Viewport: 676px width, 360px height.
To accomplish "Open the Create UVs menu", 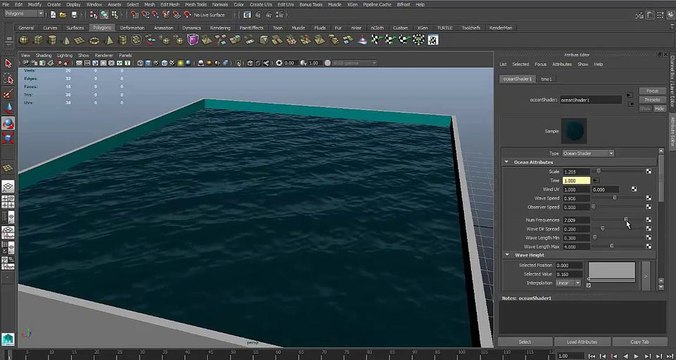I will coord(261,4).
